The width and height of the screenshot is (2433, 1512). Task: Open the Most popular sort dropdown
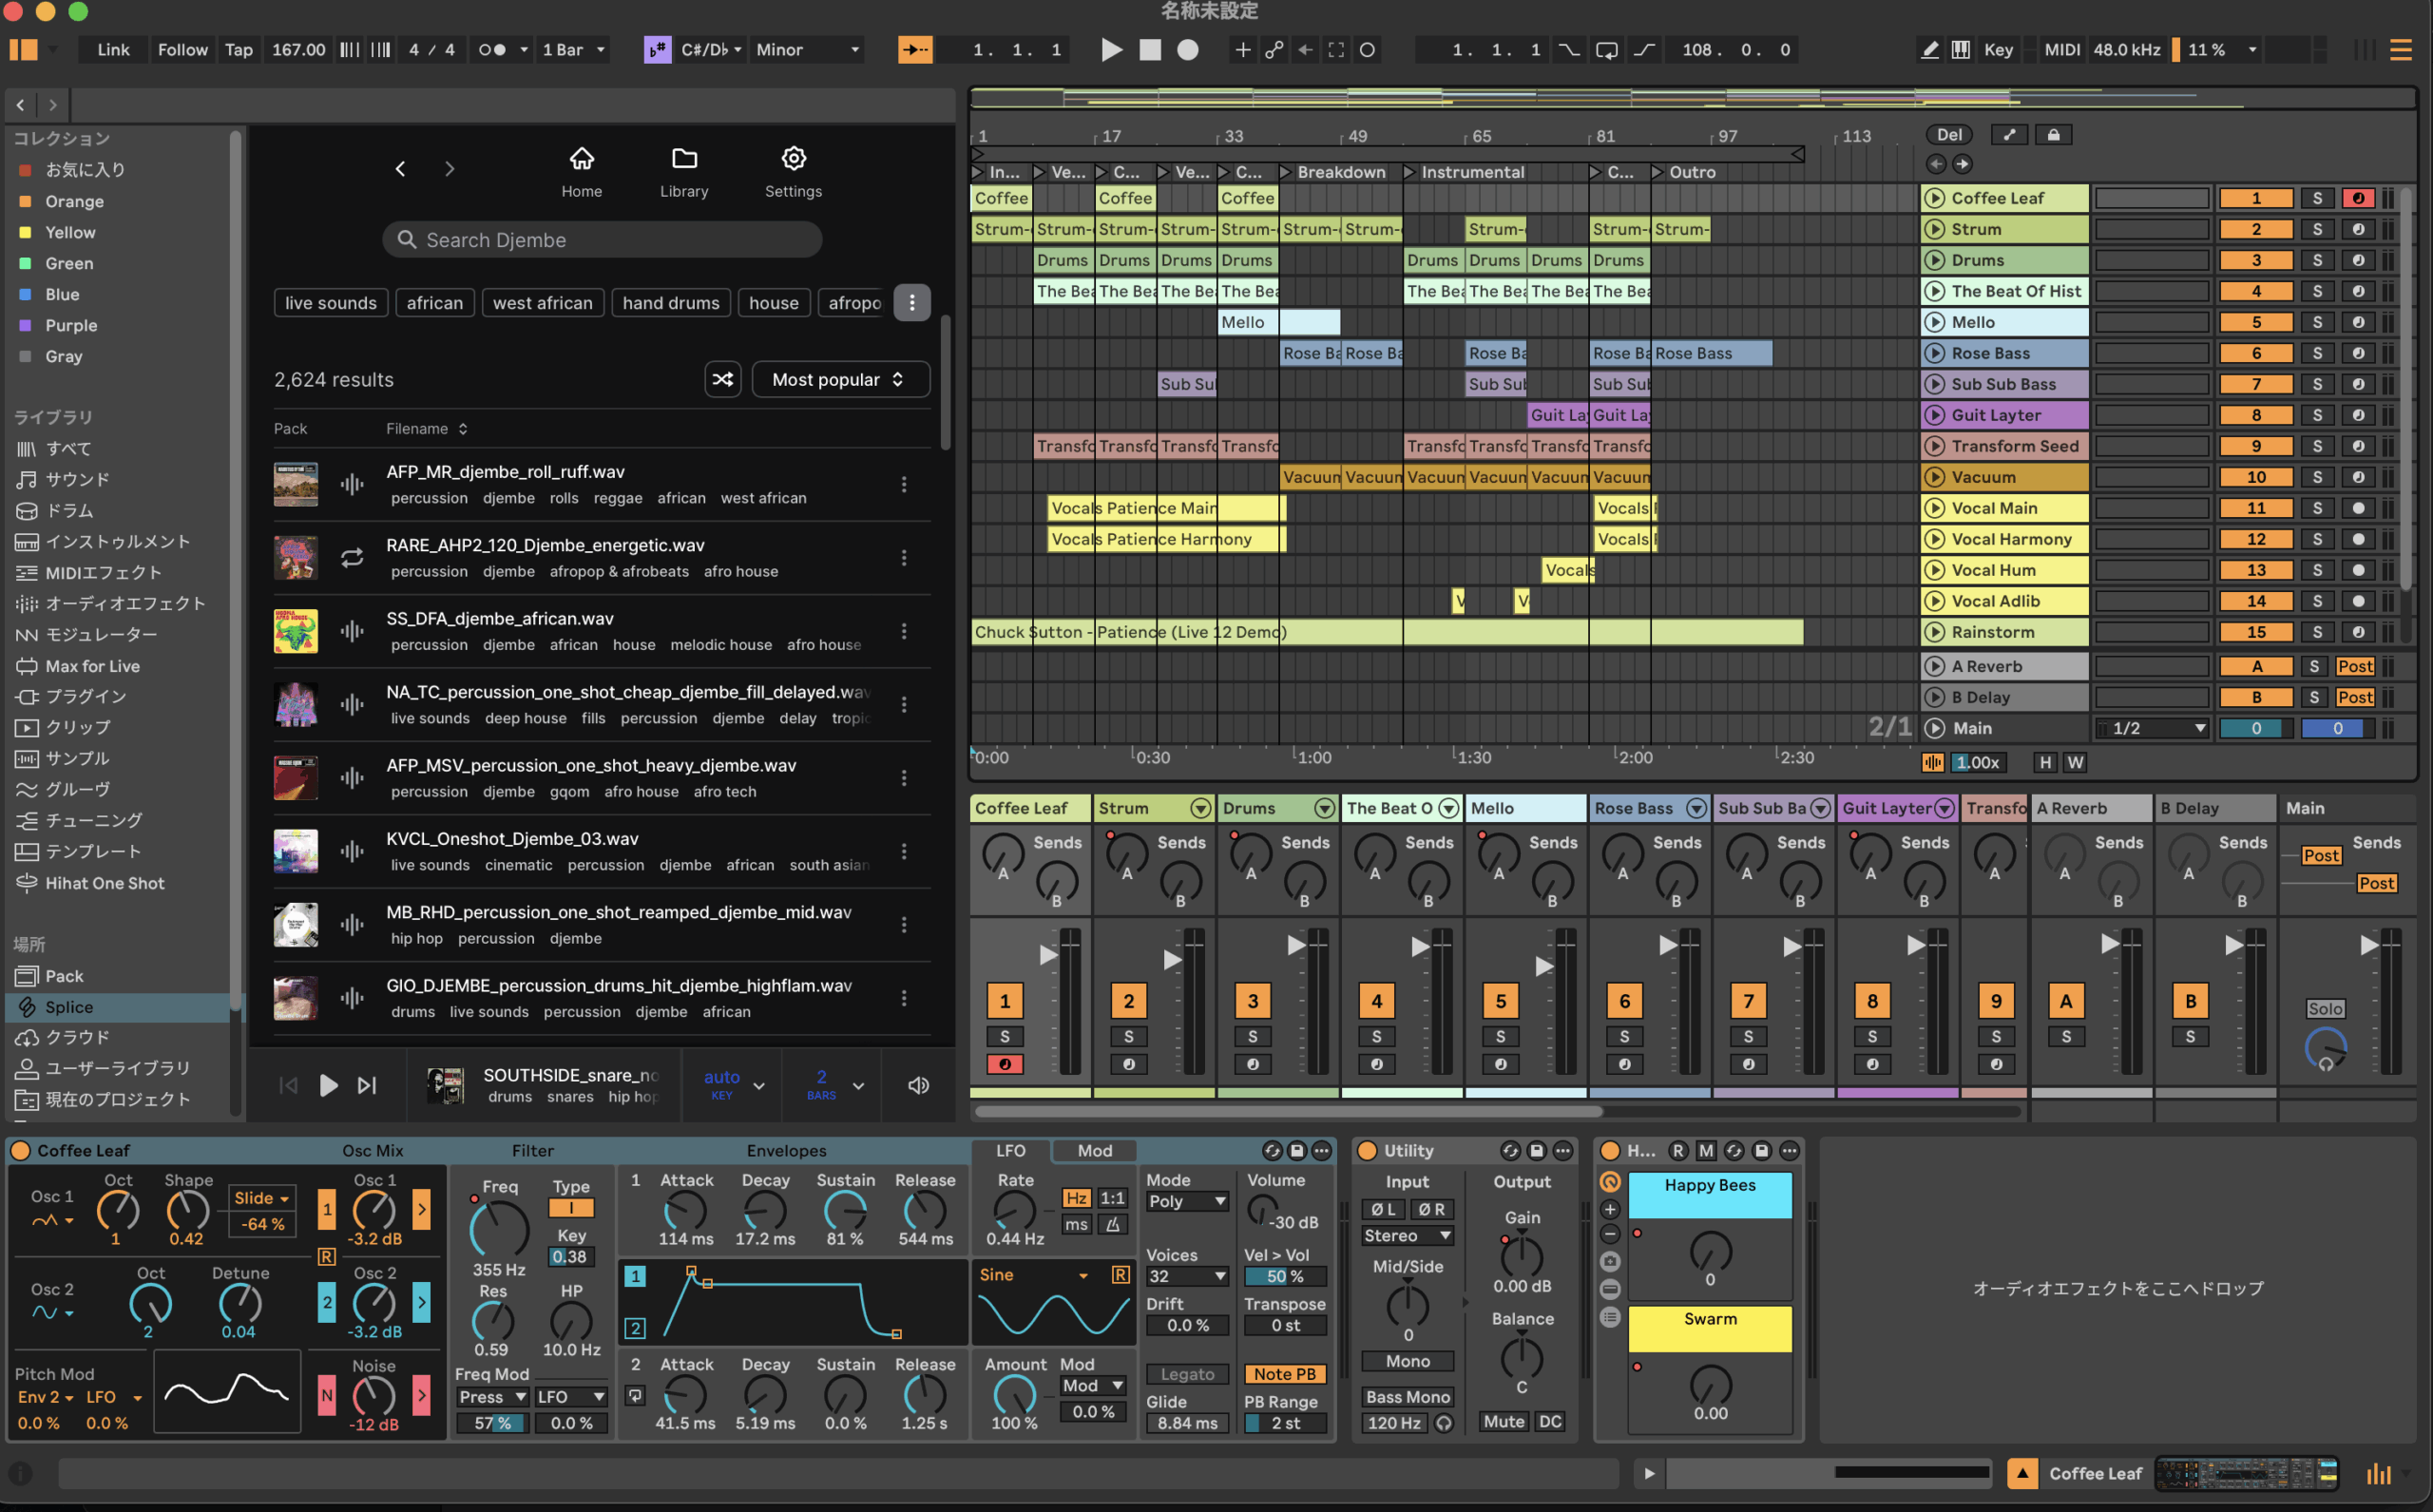839,379
